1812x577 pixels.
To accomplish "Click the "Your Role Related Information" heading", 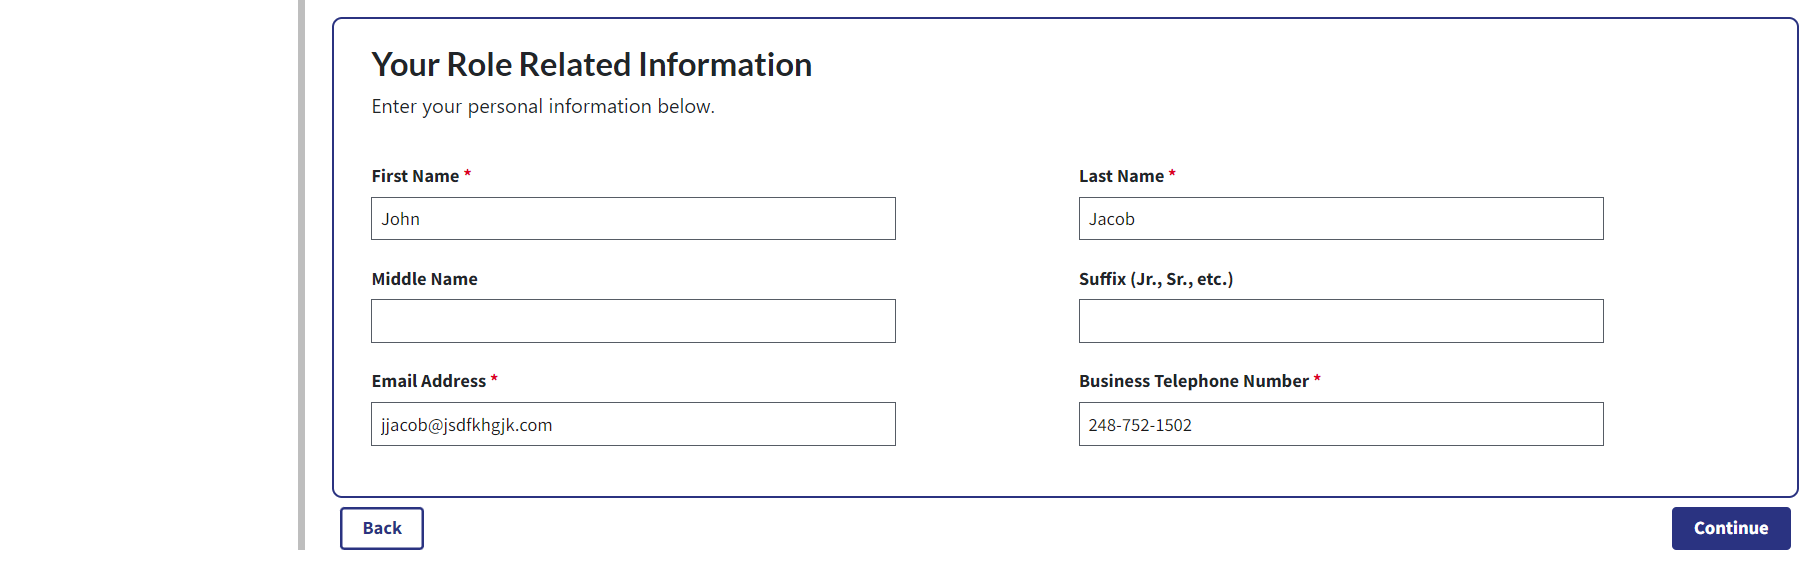I will (x=591, y=65).
